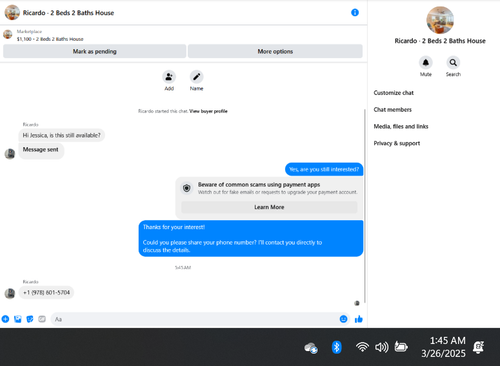The width and height of the screenshot is (500, 366).
Task: Click '$1,100 · 2 Beds 2 Baths House' listing text
Action: pyautogui.click(x=50, y=39)
